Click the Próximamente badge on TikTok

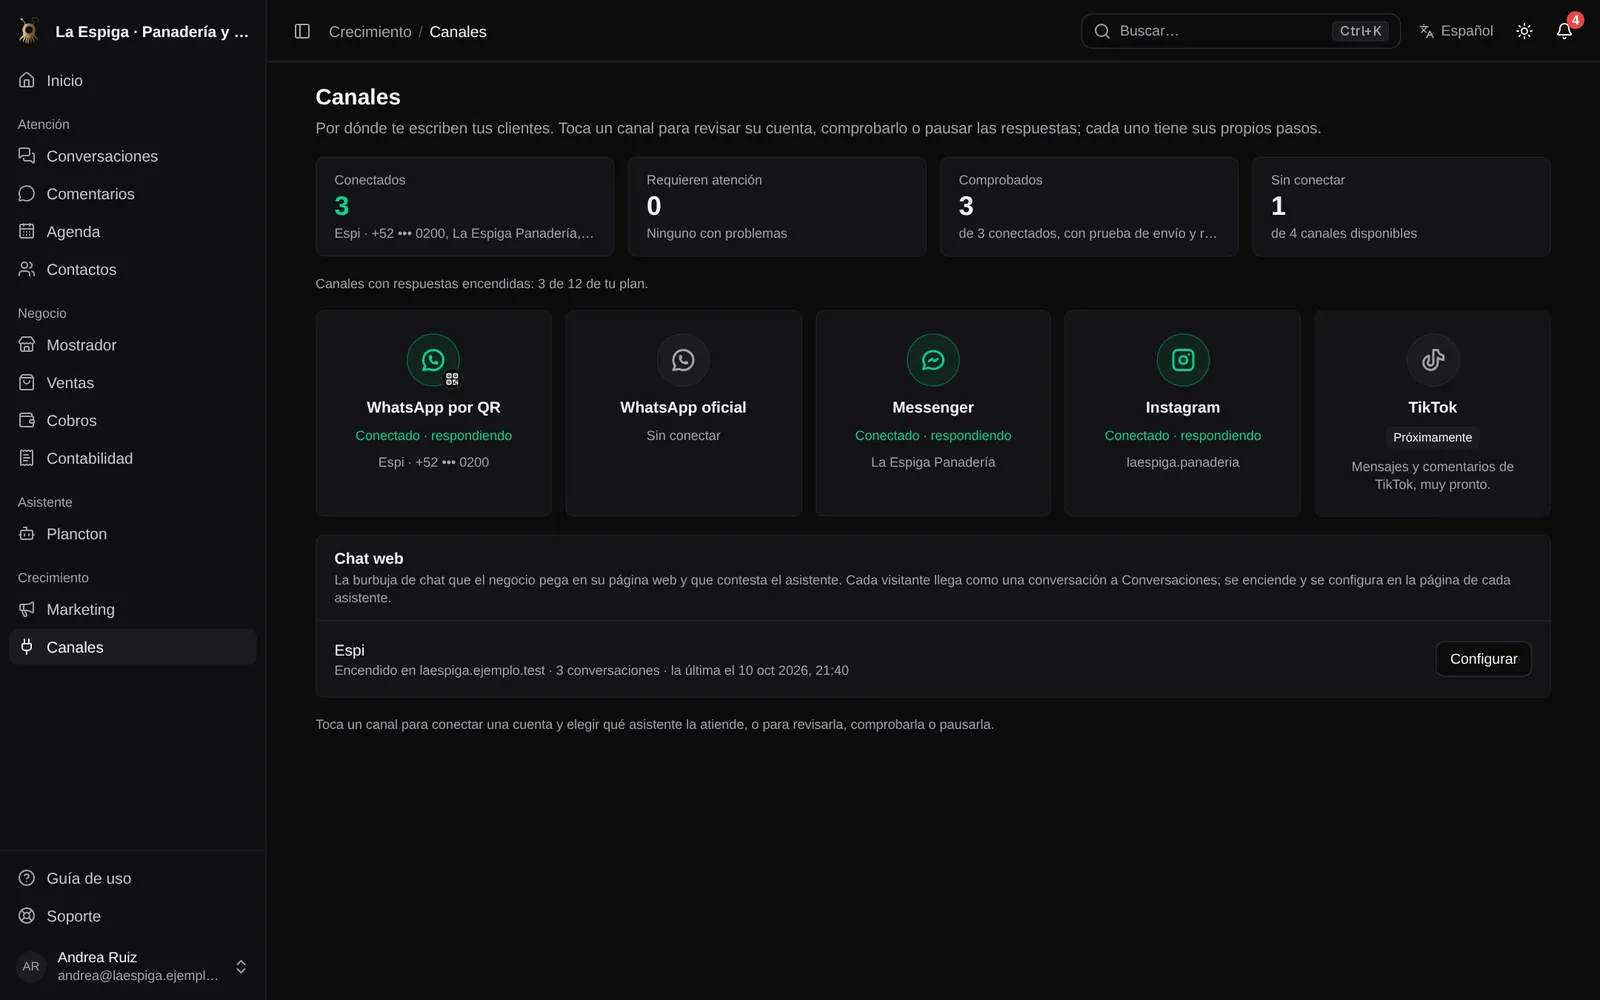point(1432,437)
